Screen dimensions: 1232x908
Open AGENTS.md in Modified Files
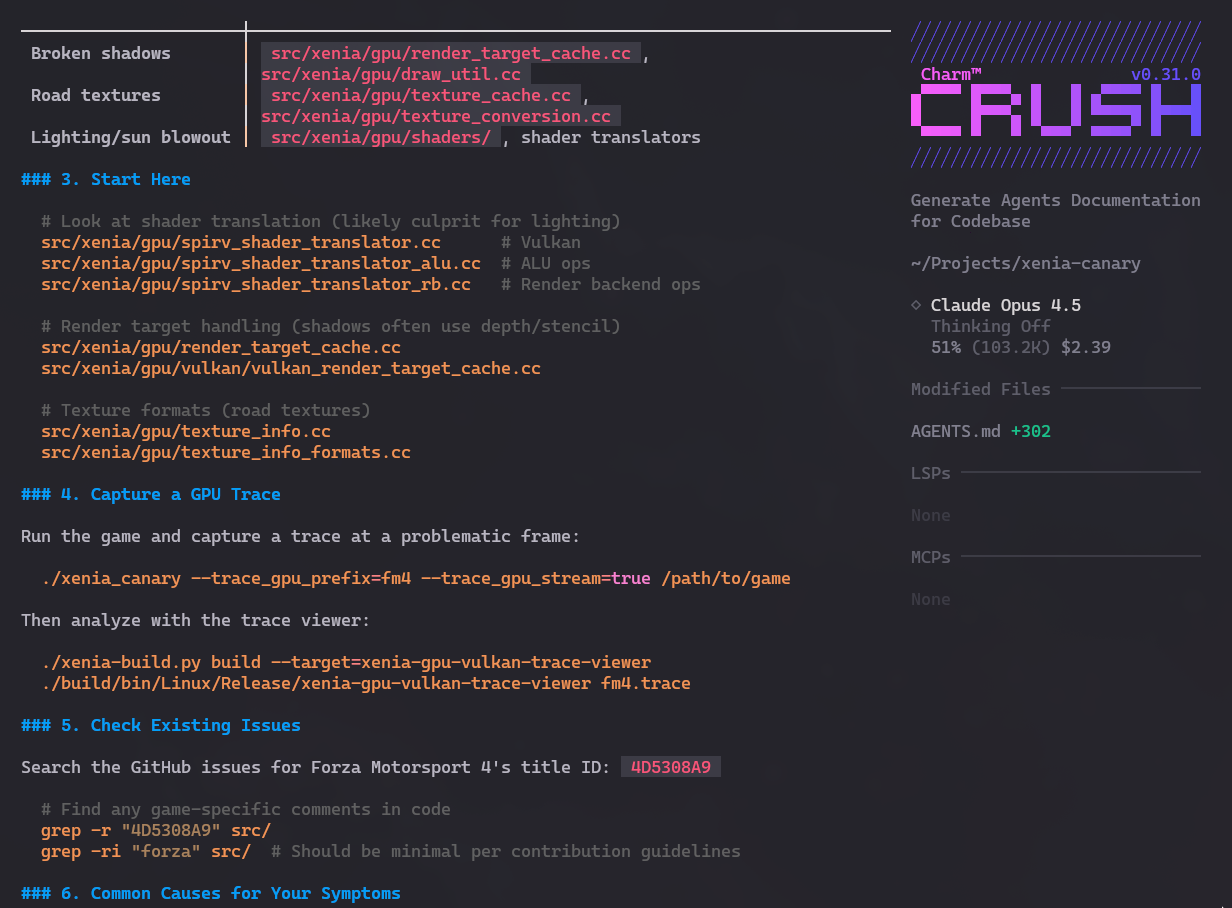tap(955, 431)
